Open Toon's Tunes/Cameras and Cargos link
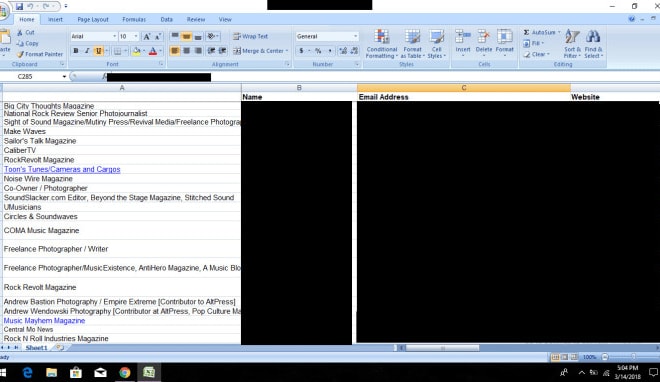Screen dimensions: 660x382 (x=62, y=169)
